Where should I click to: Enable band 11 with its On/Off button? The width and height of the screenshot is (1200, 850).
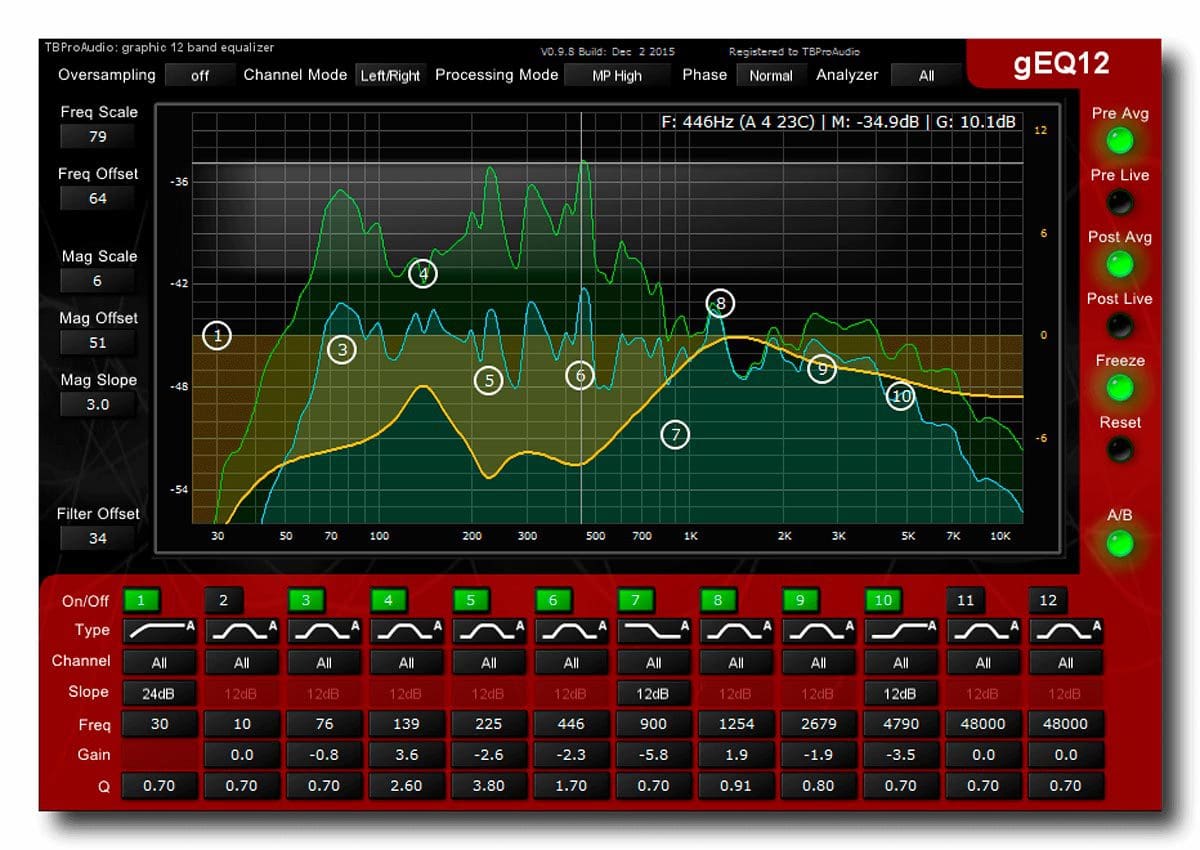tap(965, 600)
